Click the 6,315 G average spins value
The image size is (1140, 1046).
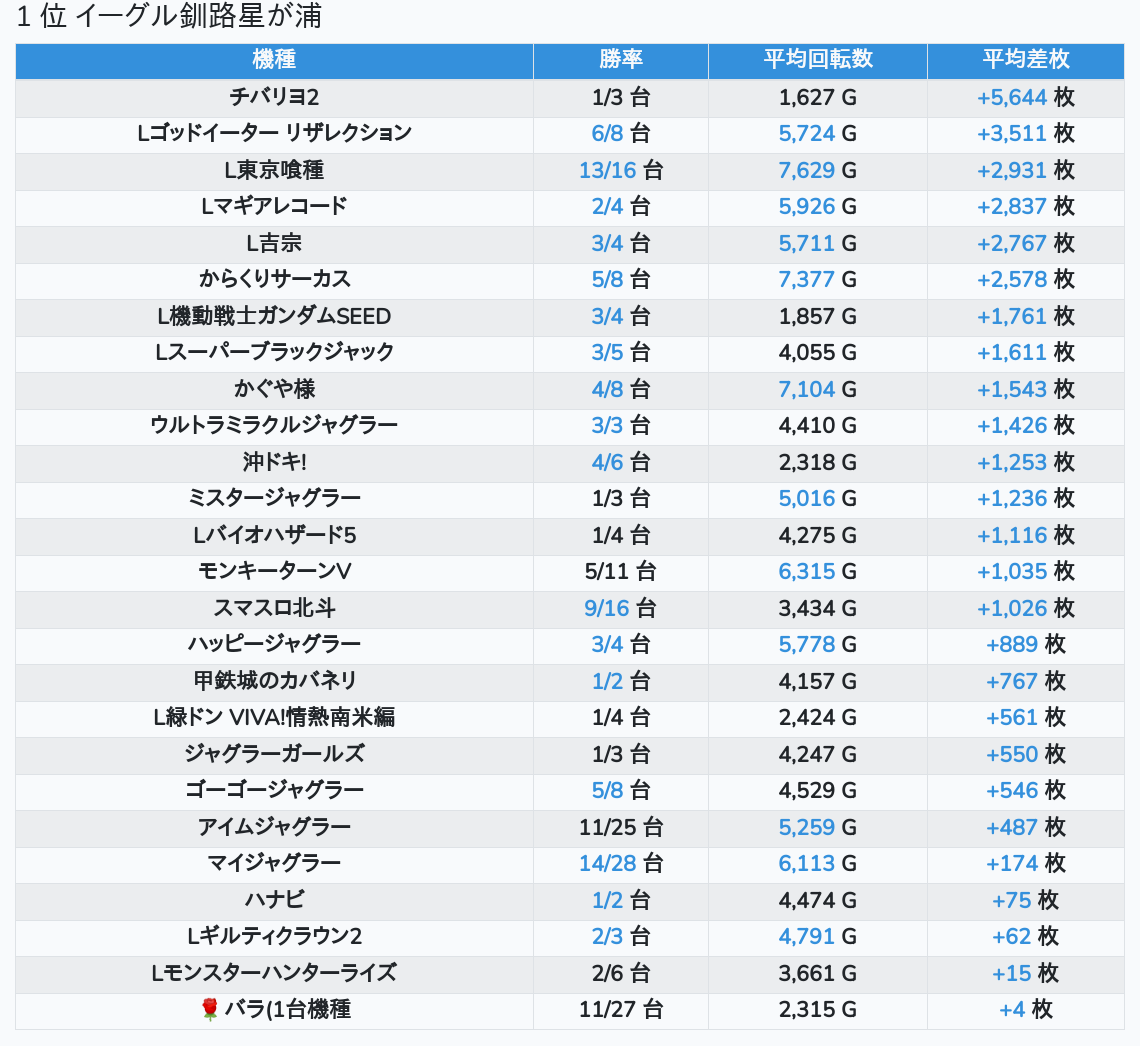(818, 571)
